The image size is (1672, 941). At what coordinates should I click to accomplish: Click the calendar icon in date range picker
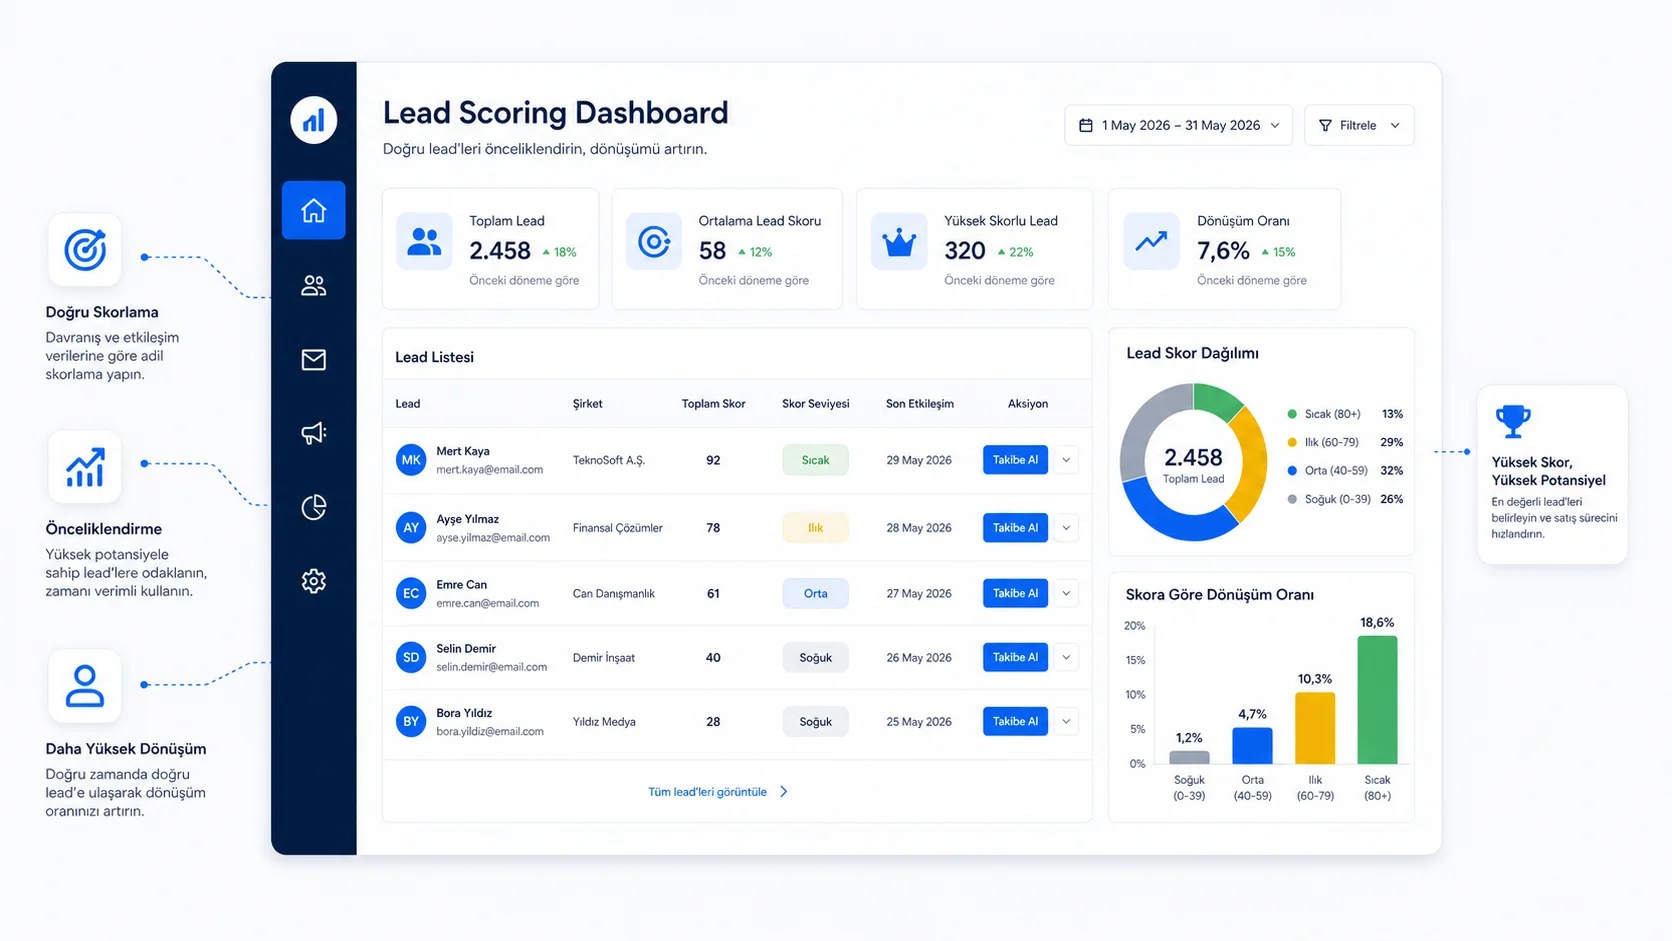coord(1086,125)
